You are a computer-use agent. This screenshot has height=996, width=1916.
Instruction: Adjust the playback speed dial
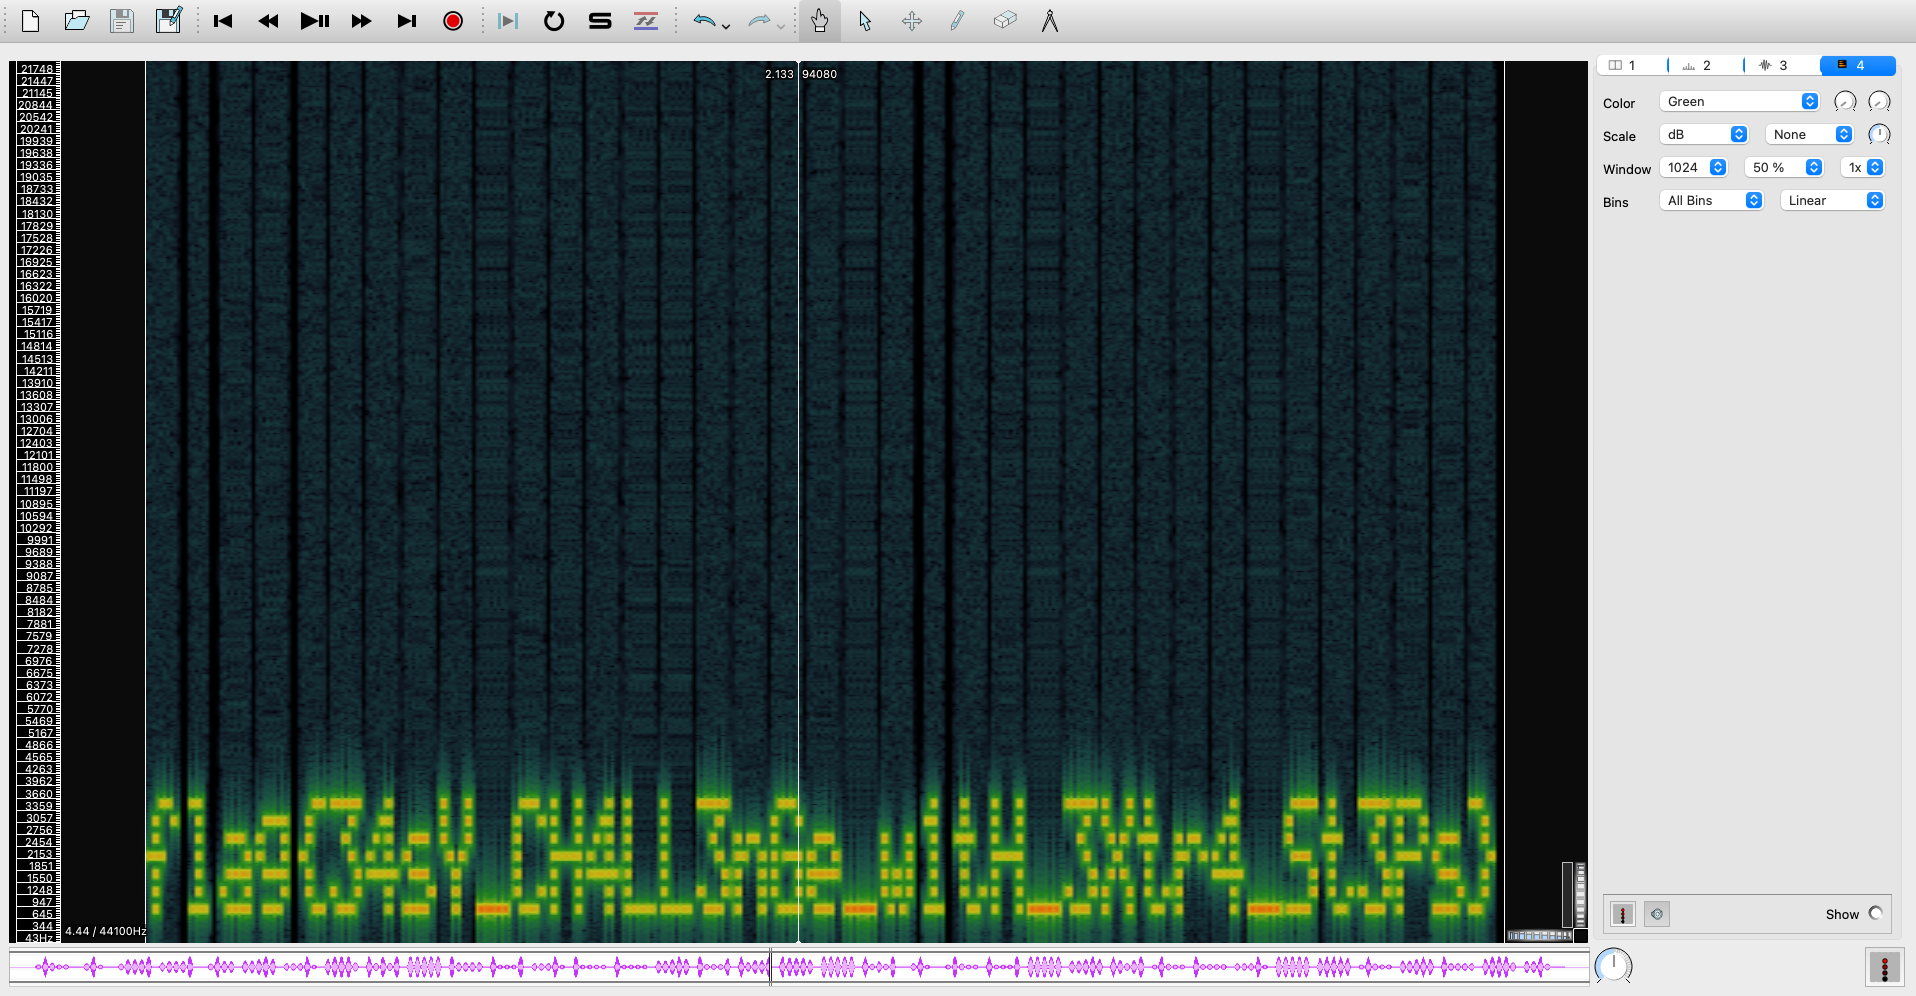[1612, 966]
